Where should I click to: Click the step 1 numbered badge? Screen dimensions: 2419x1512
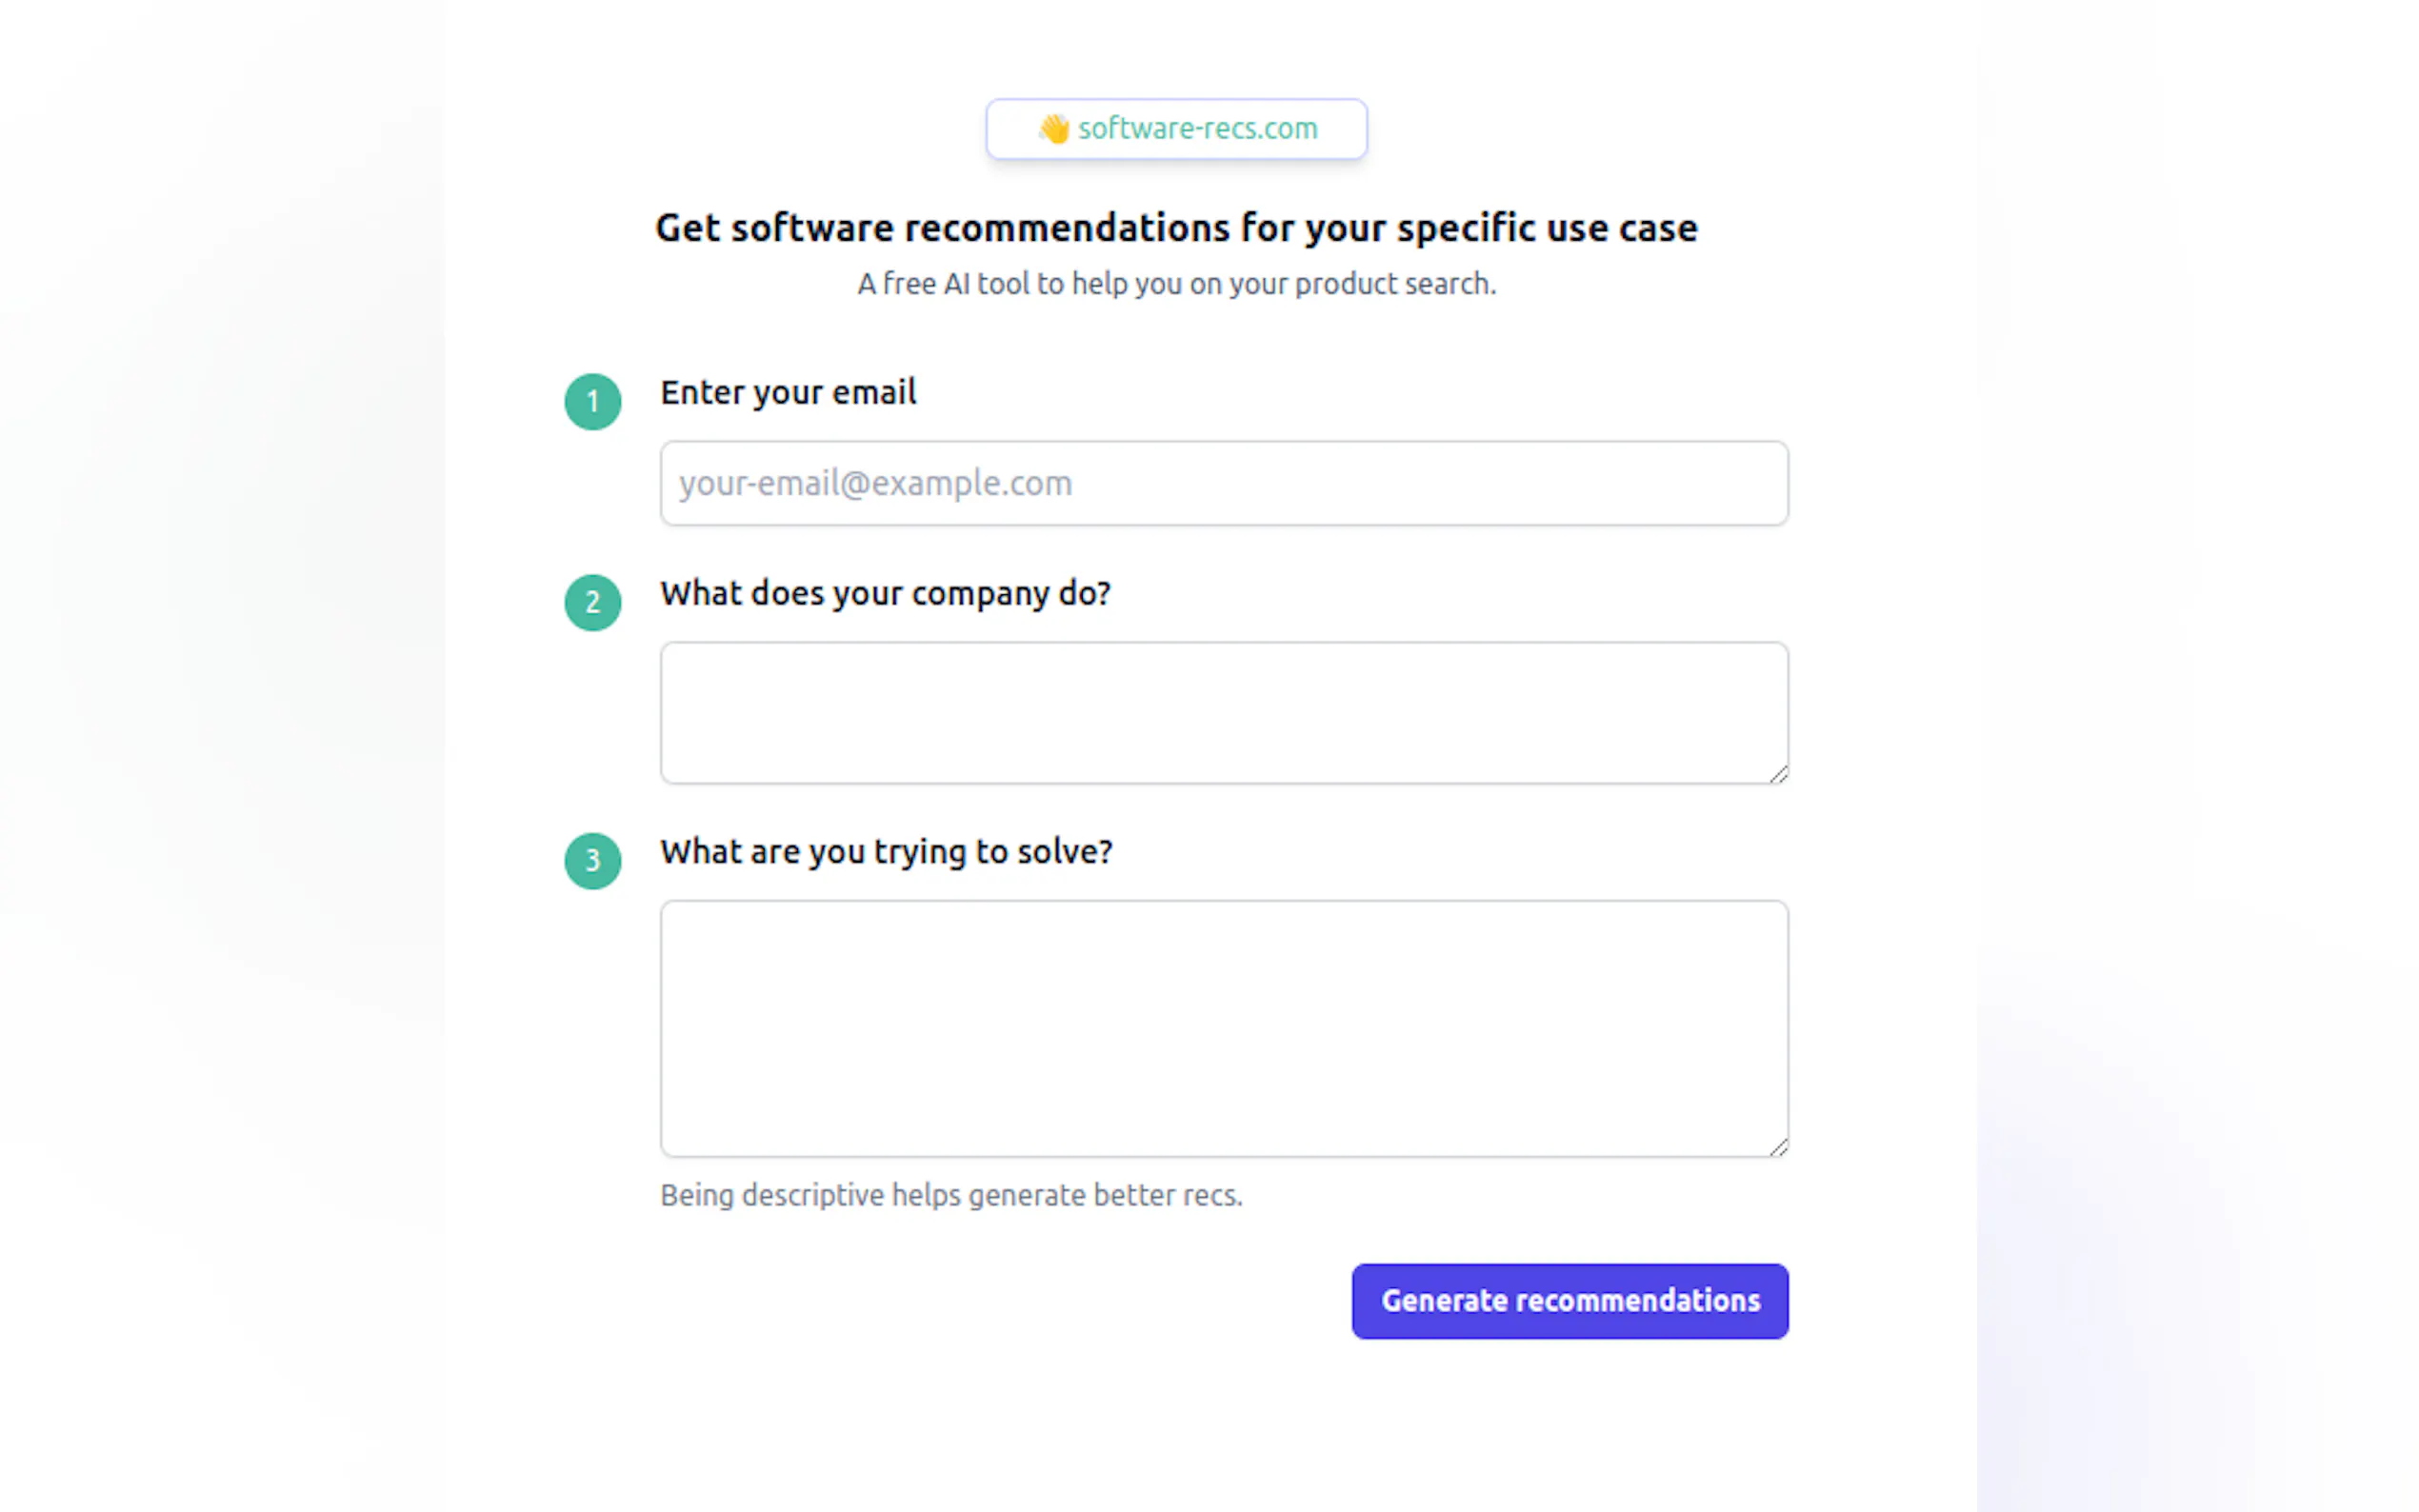[x=593, y=402]
